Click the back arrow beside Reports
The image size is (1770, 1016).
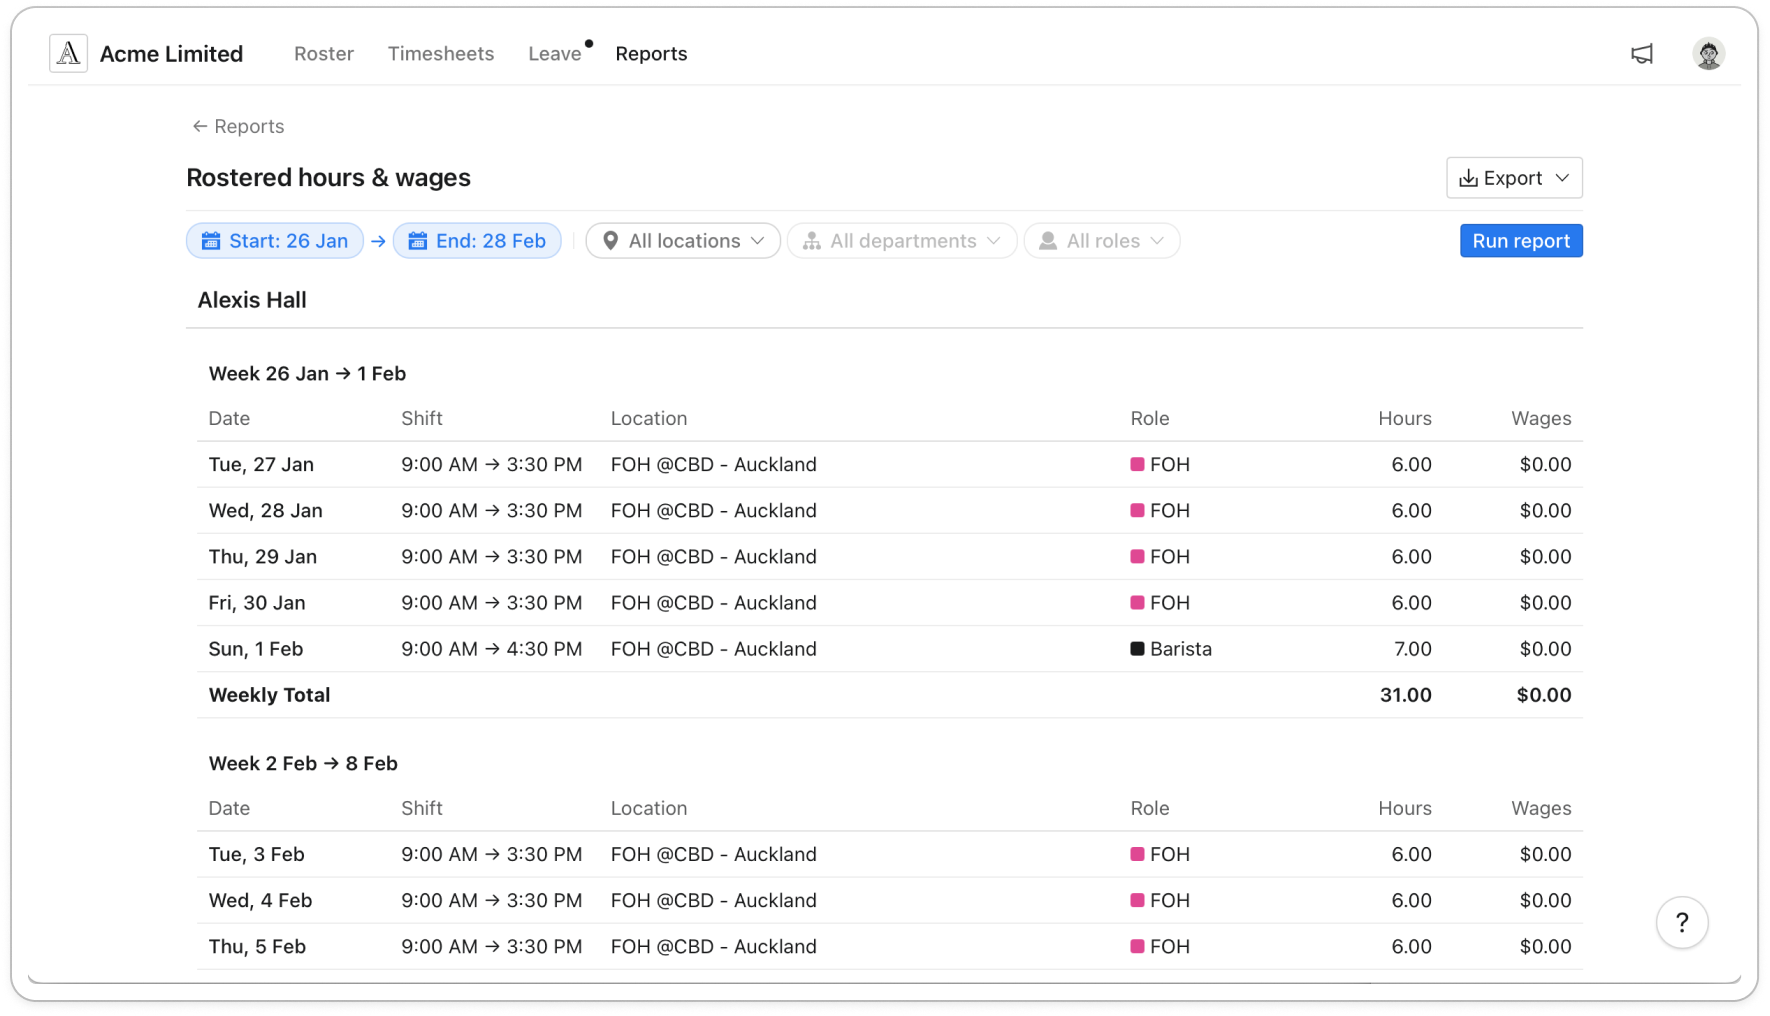click(200, 126)
